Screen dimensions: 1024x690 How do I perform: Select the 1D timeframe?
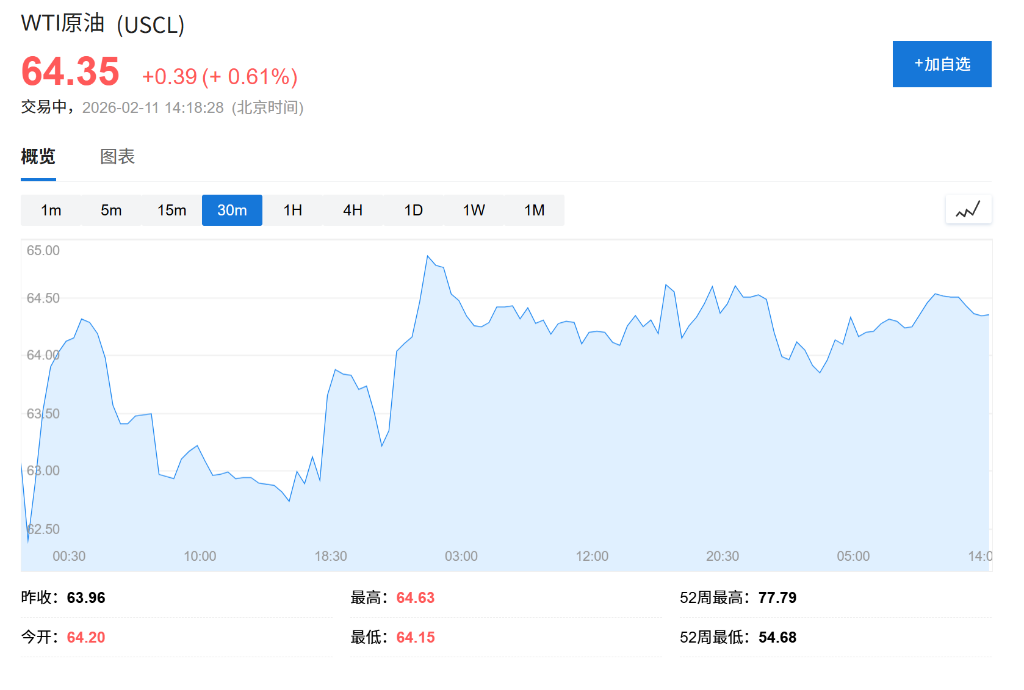pos(413,210)
